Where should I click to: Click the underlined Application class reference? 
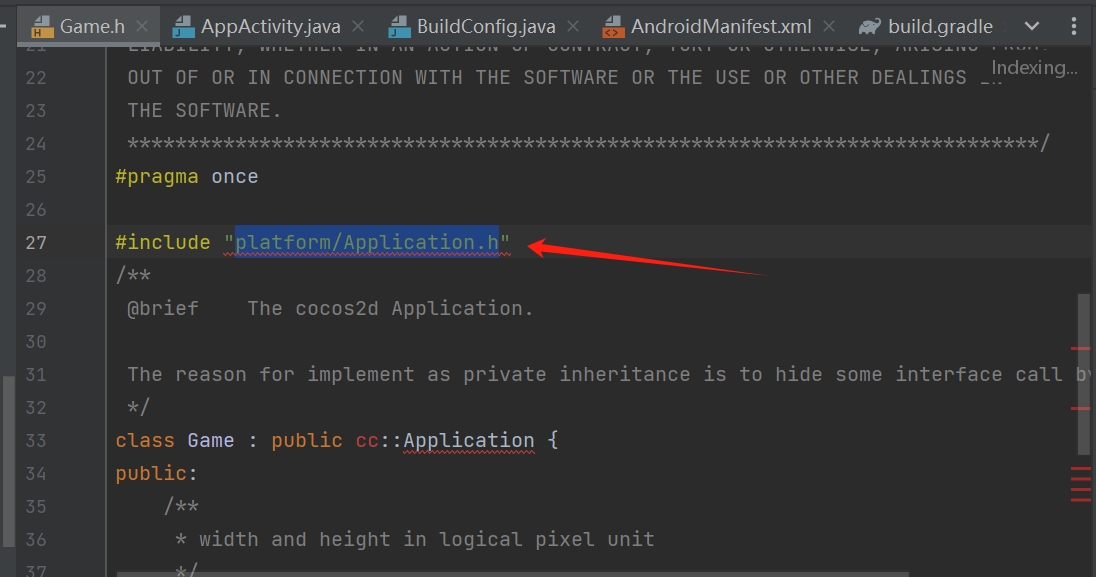(x=469, y=440)
